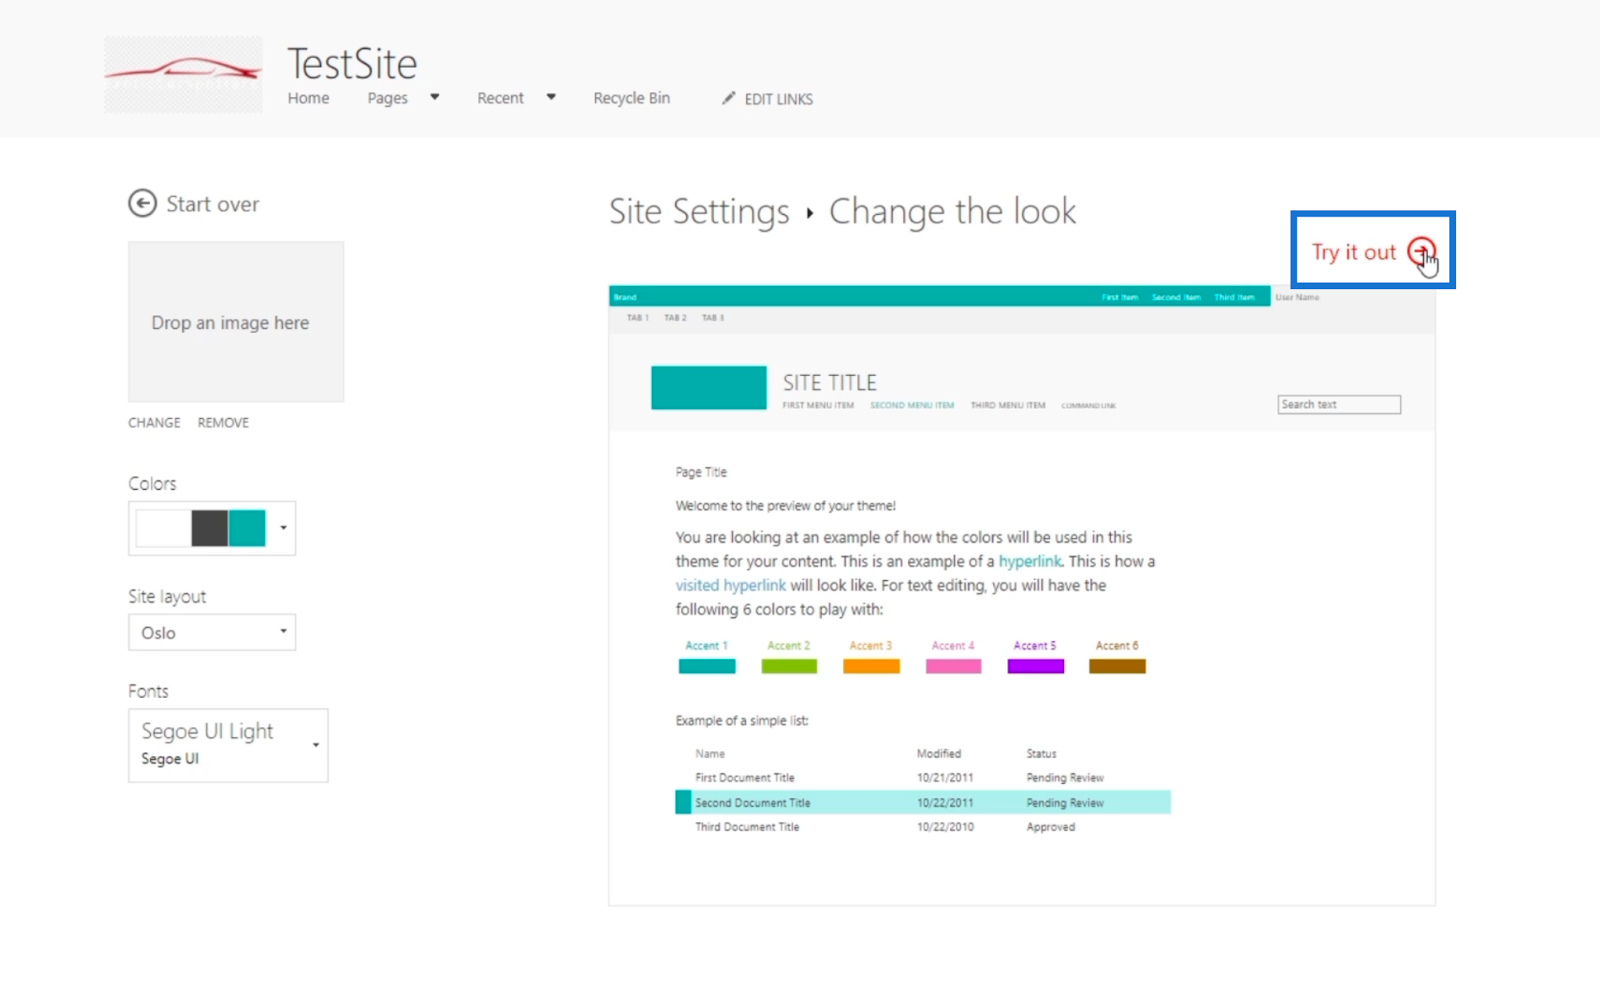The width and height of the screenshot is (1600, 988).
Task: Click the Try it out link text
Action: tap(1353, 252)
